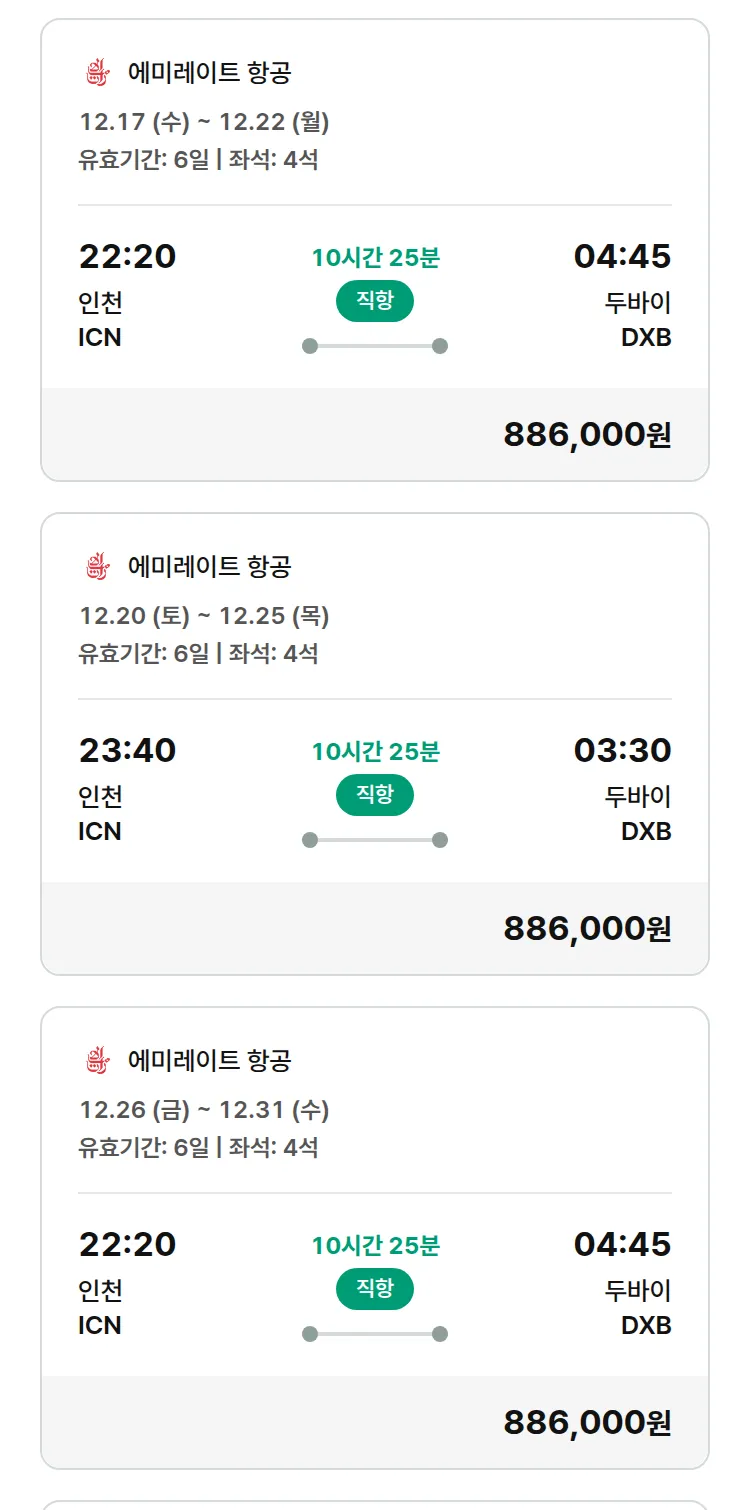
Task: Click Emirates logo on 12.20 departure card
Action: [96, 567]
